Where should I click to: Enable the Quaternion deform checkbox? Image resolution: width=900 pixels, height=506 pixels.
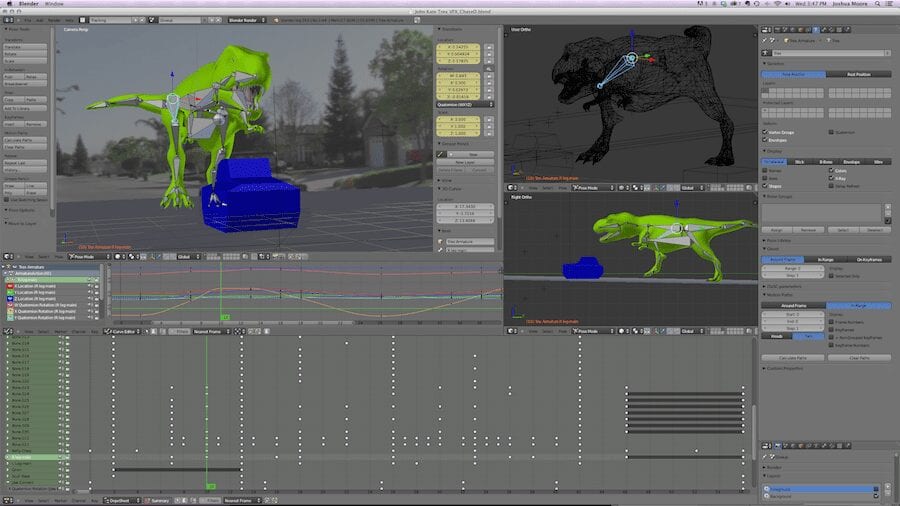pos(831,132)
